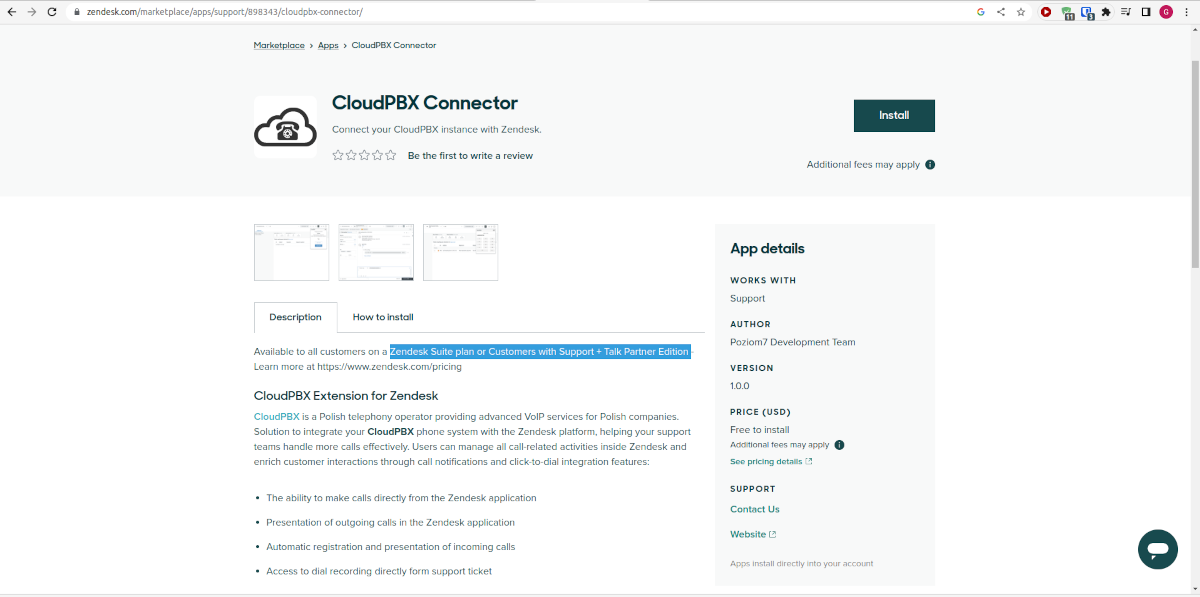Click the https://www.zendesk.com/pricing text

pos(389,367)
